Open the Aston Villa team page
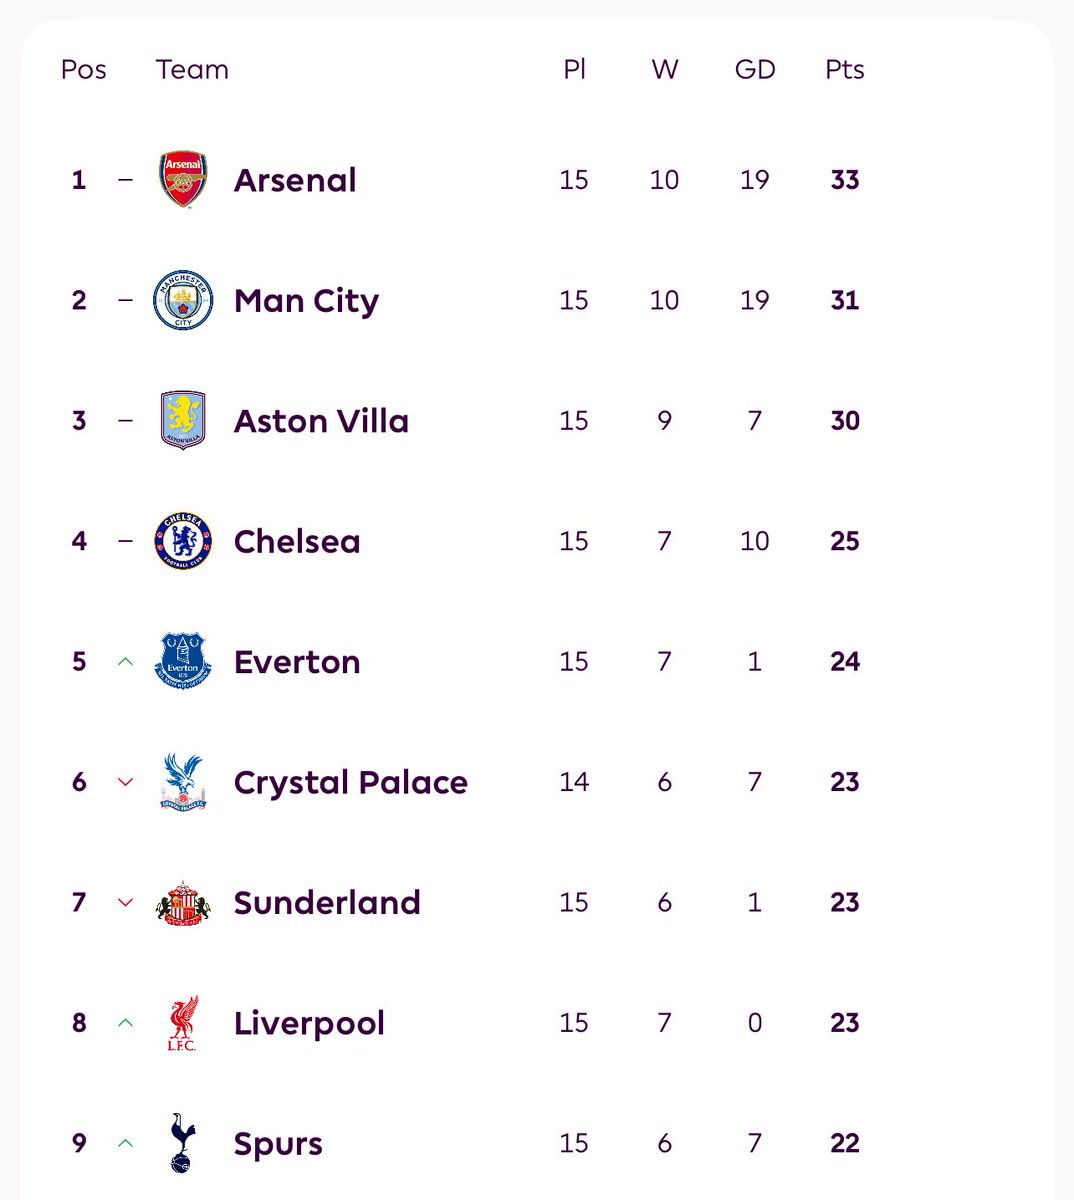This screenshot has height=1200, width=1074. pos(321,421)
